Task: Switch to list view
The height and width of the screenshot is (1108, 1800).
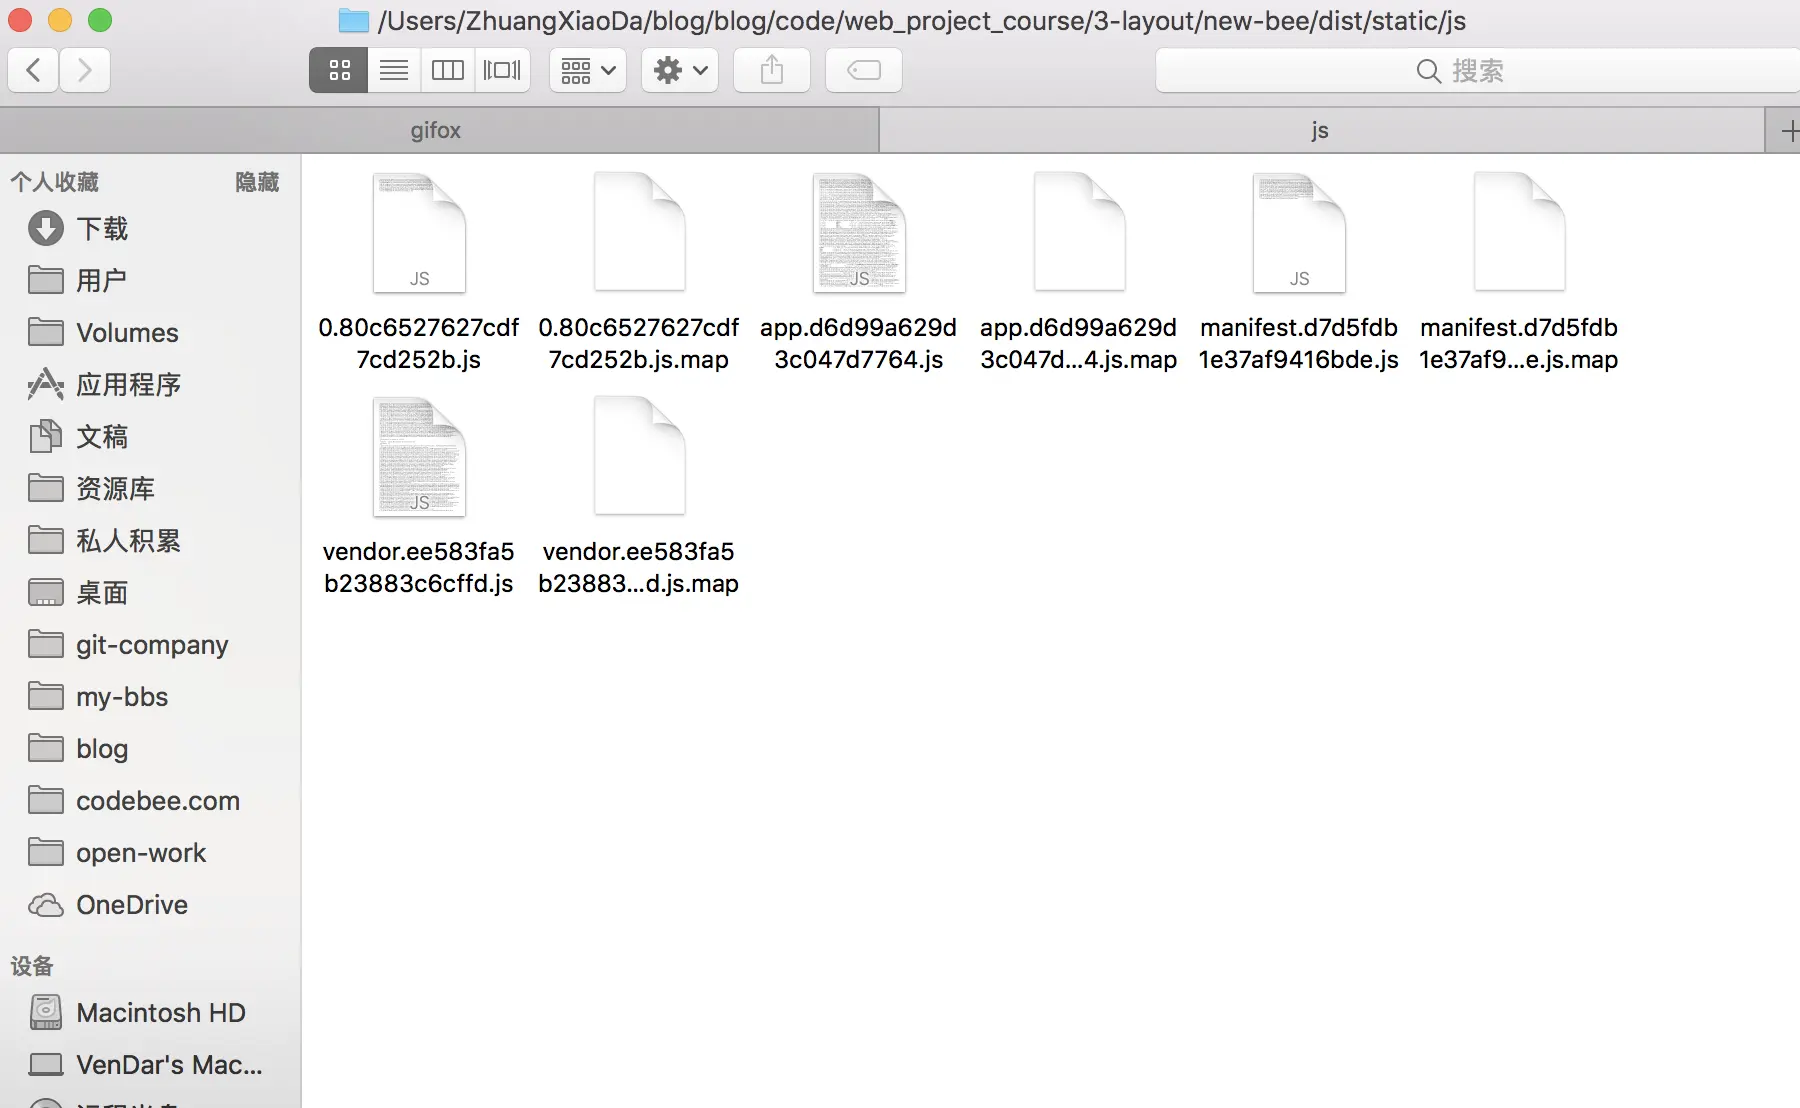Action: click(x=394, y=70)
